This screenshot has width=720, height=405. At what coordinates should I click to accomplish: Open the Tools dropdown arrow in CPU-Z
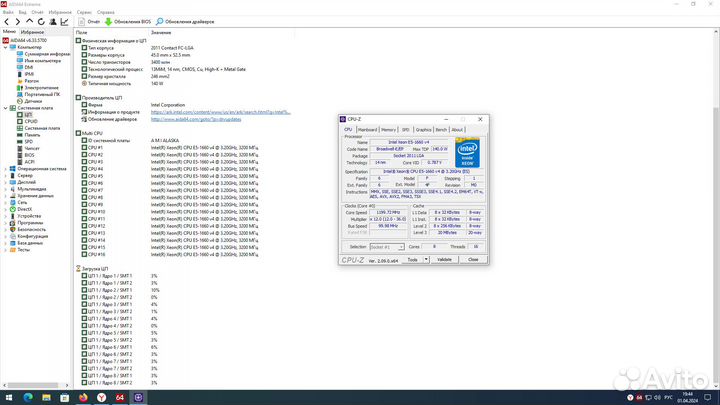click(425, 259)
